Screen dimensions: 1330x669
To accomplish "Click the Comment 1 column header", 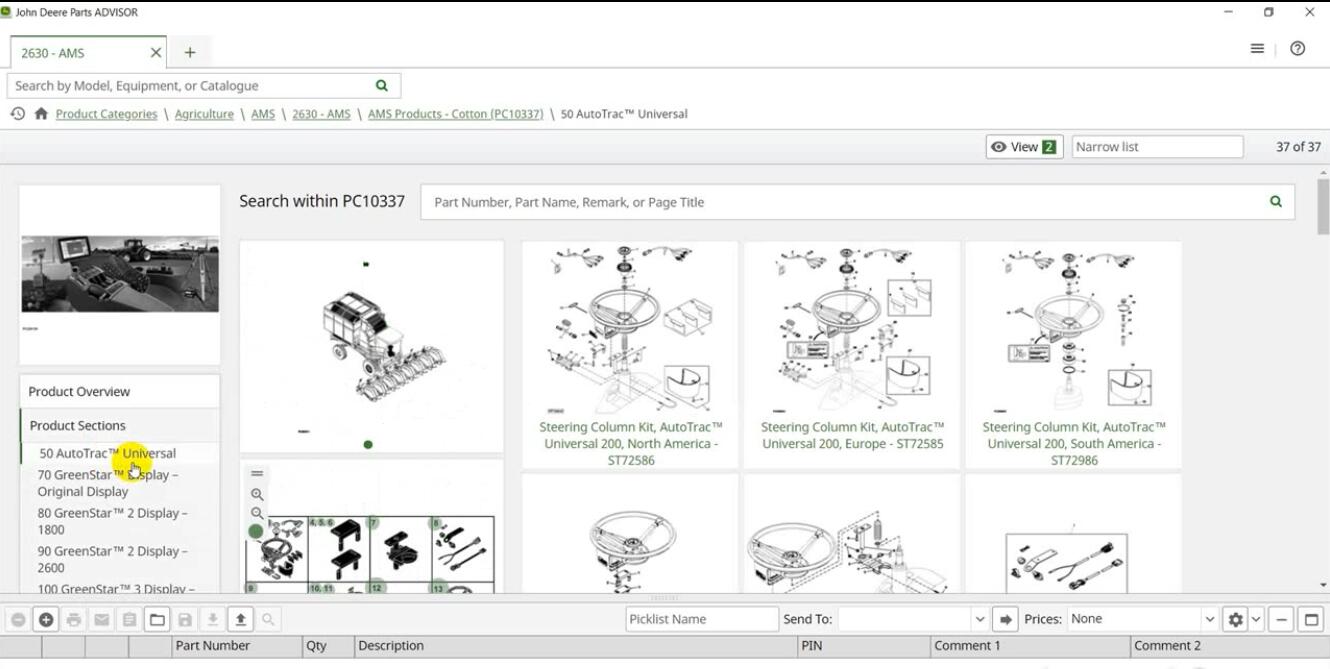I will point(1030,646).
